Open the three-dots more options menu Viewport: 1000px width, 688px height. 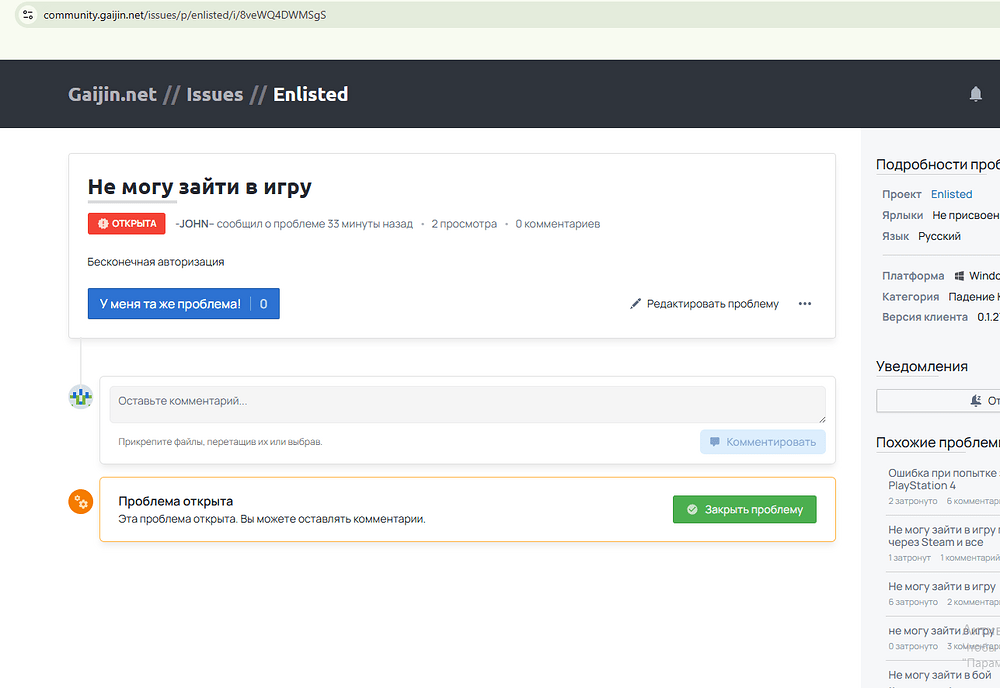[805, 304]
